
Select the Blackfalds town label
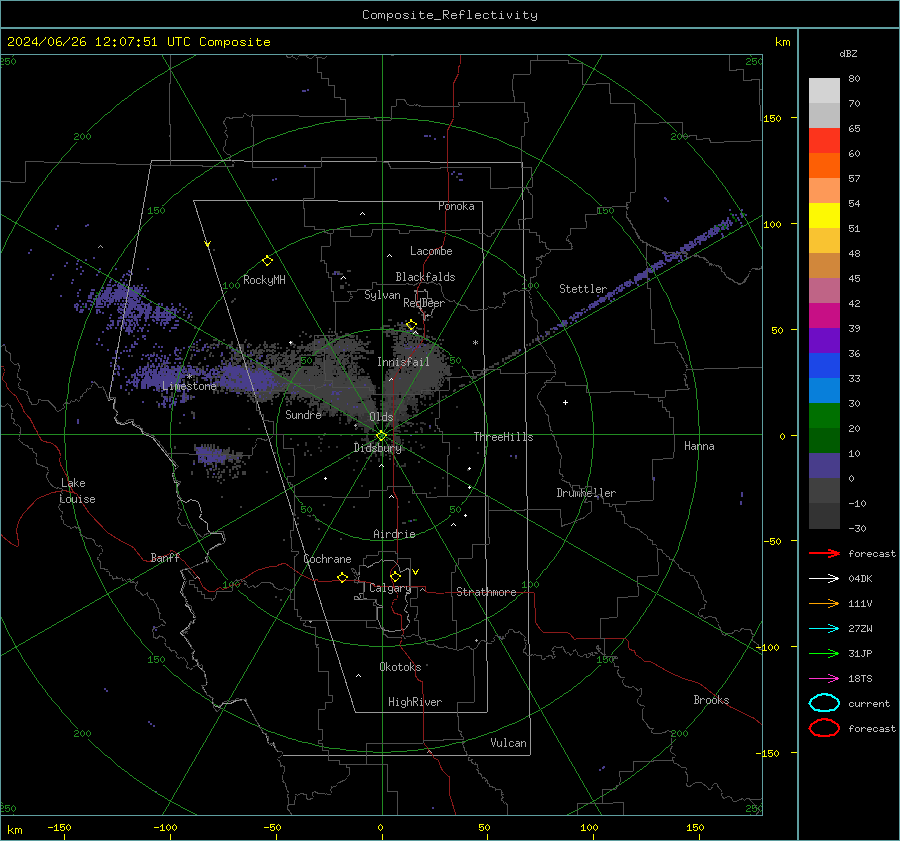425,277
